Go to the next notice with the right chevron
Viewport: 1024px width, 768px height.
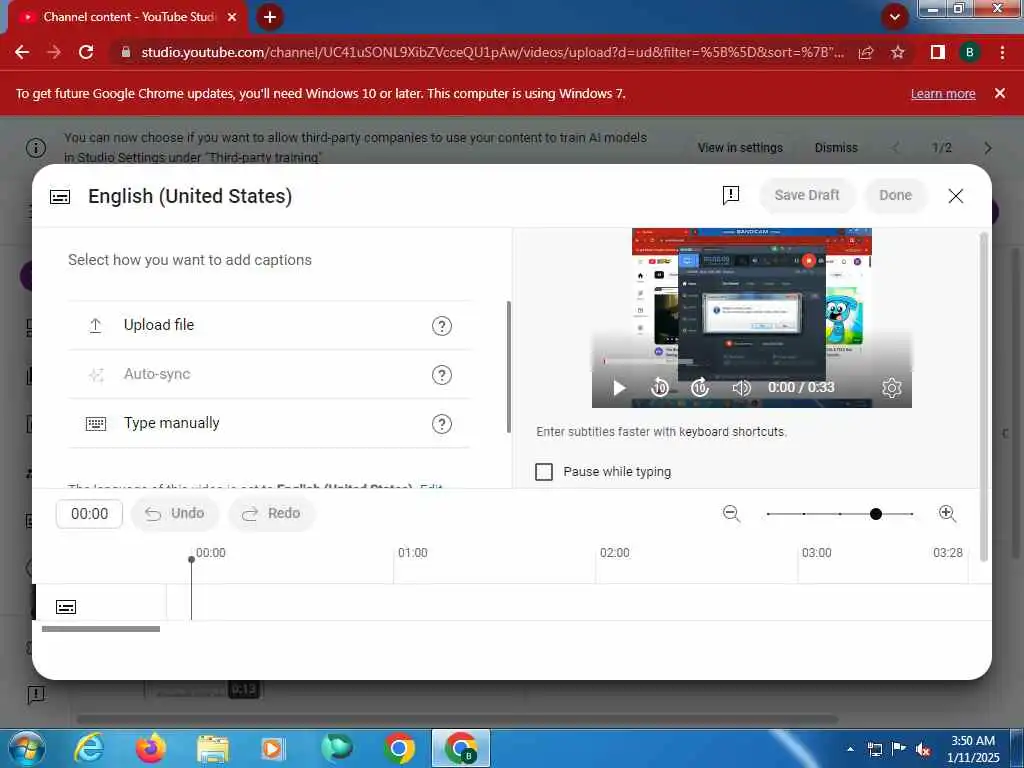click(x=987, y=148)
